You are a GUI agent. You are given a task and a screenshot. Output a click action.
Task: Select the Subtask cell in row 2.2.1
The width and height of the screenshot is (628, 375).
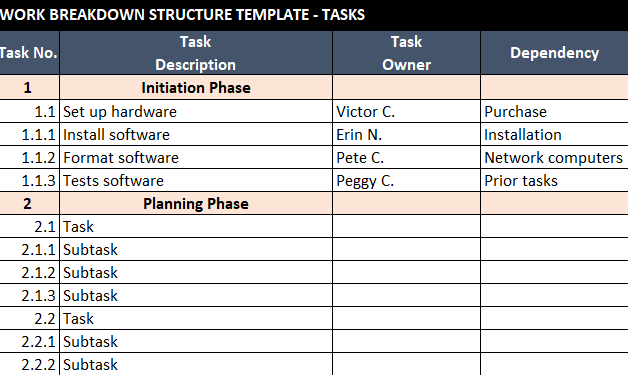[x=196, y=342]
